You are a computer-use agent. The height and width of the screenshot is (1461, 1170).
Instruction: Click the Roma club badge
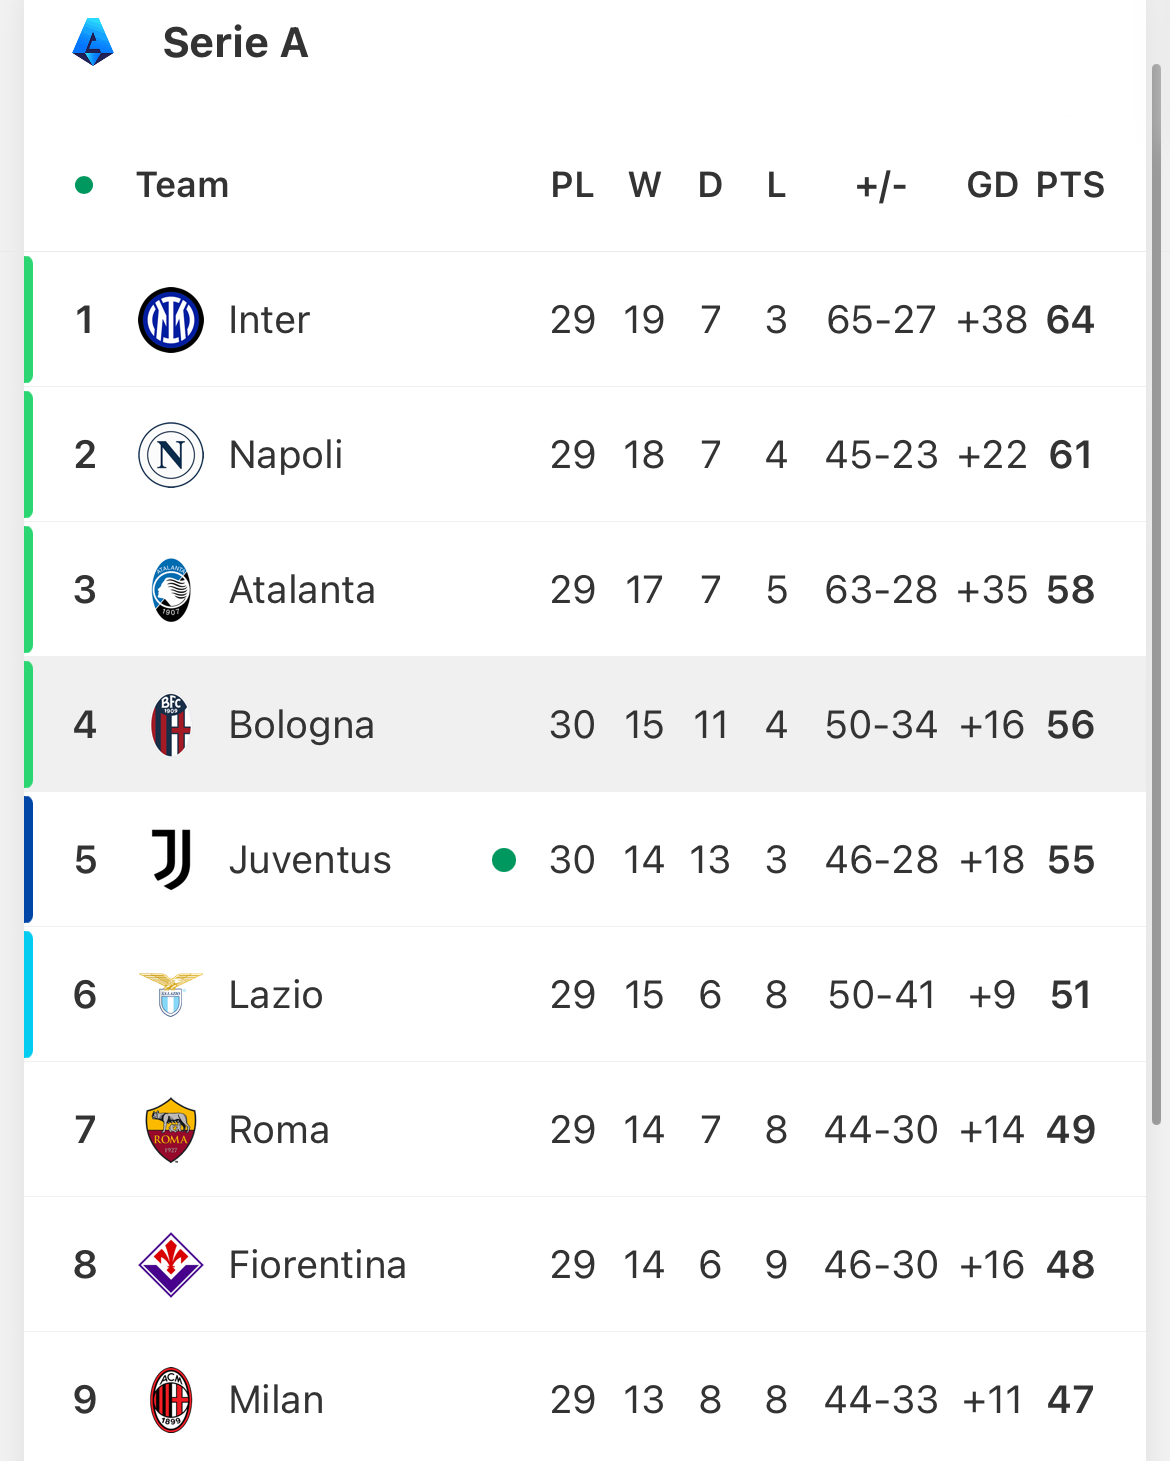tap(171, 1130)
